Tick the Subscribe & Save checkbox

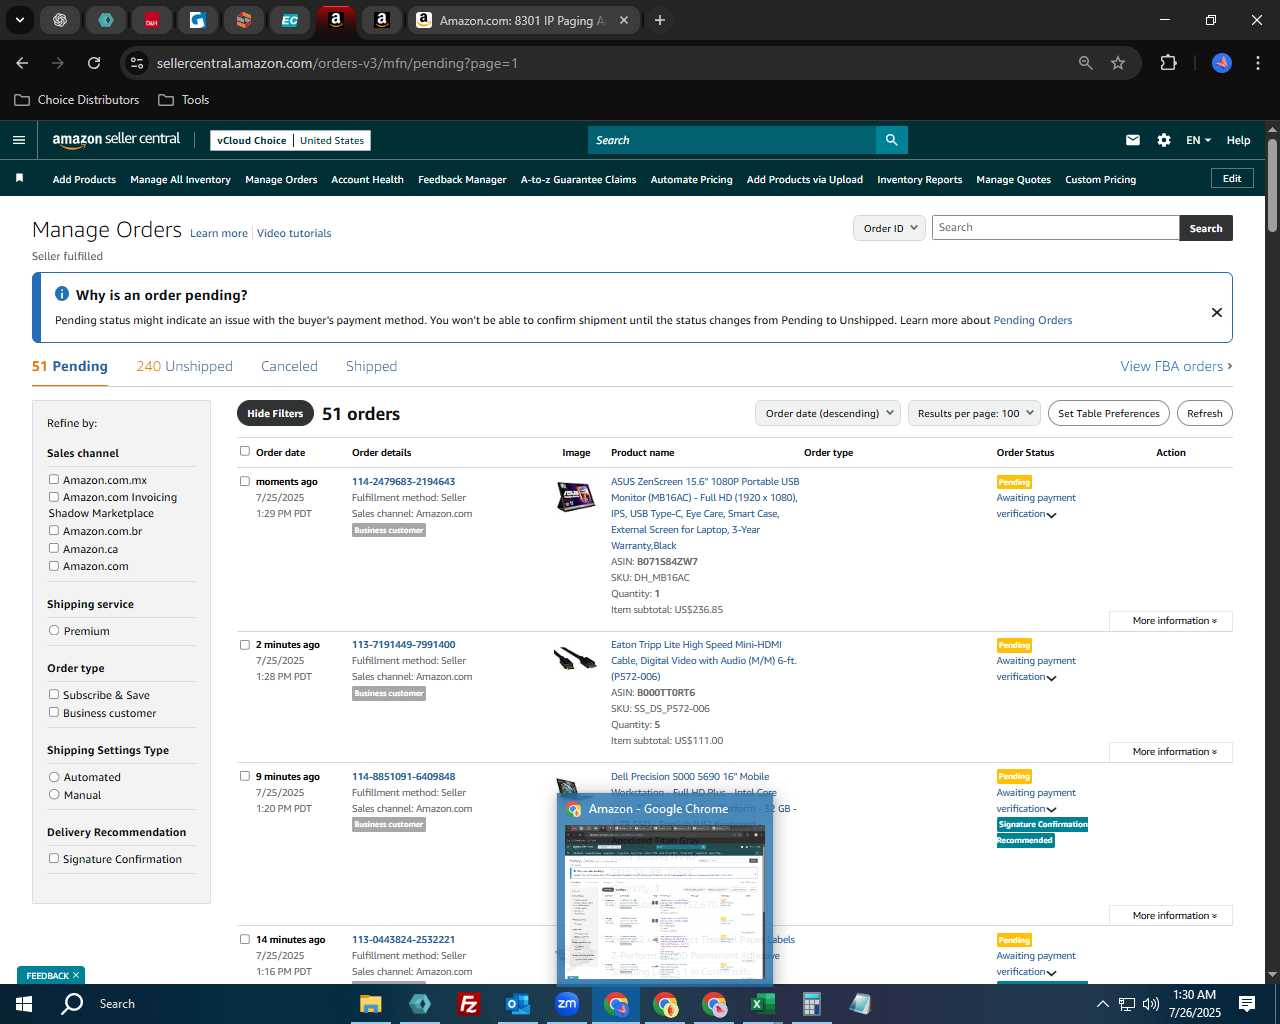[x=54, y=695]
